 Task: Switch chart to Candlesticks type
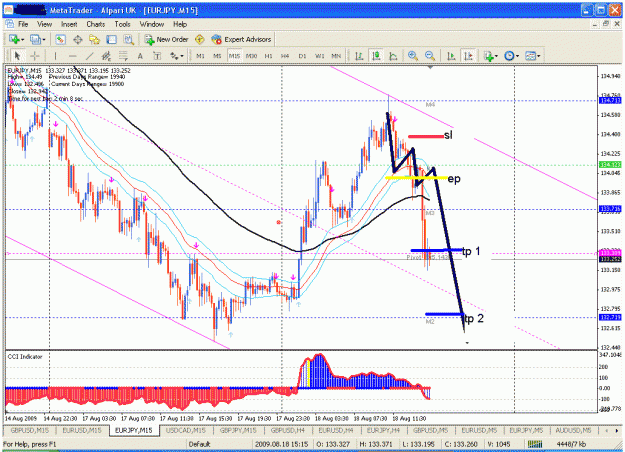pos(376,56)
